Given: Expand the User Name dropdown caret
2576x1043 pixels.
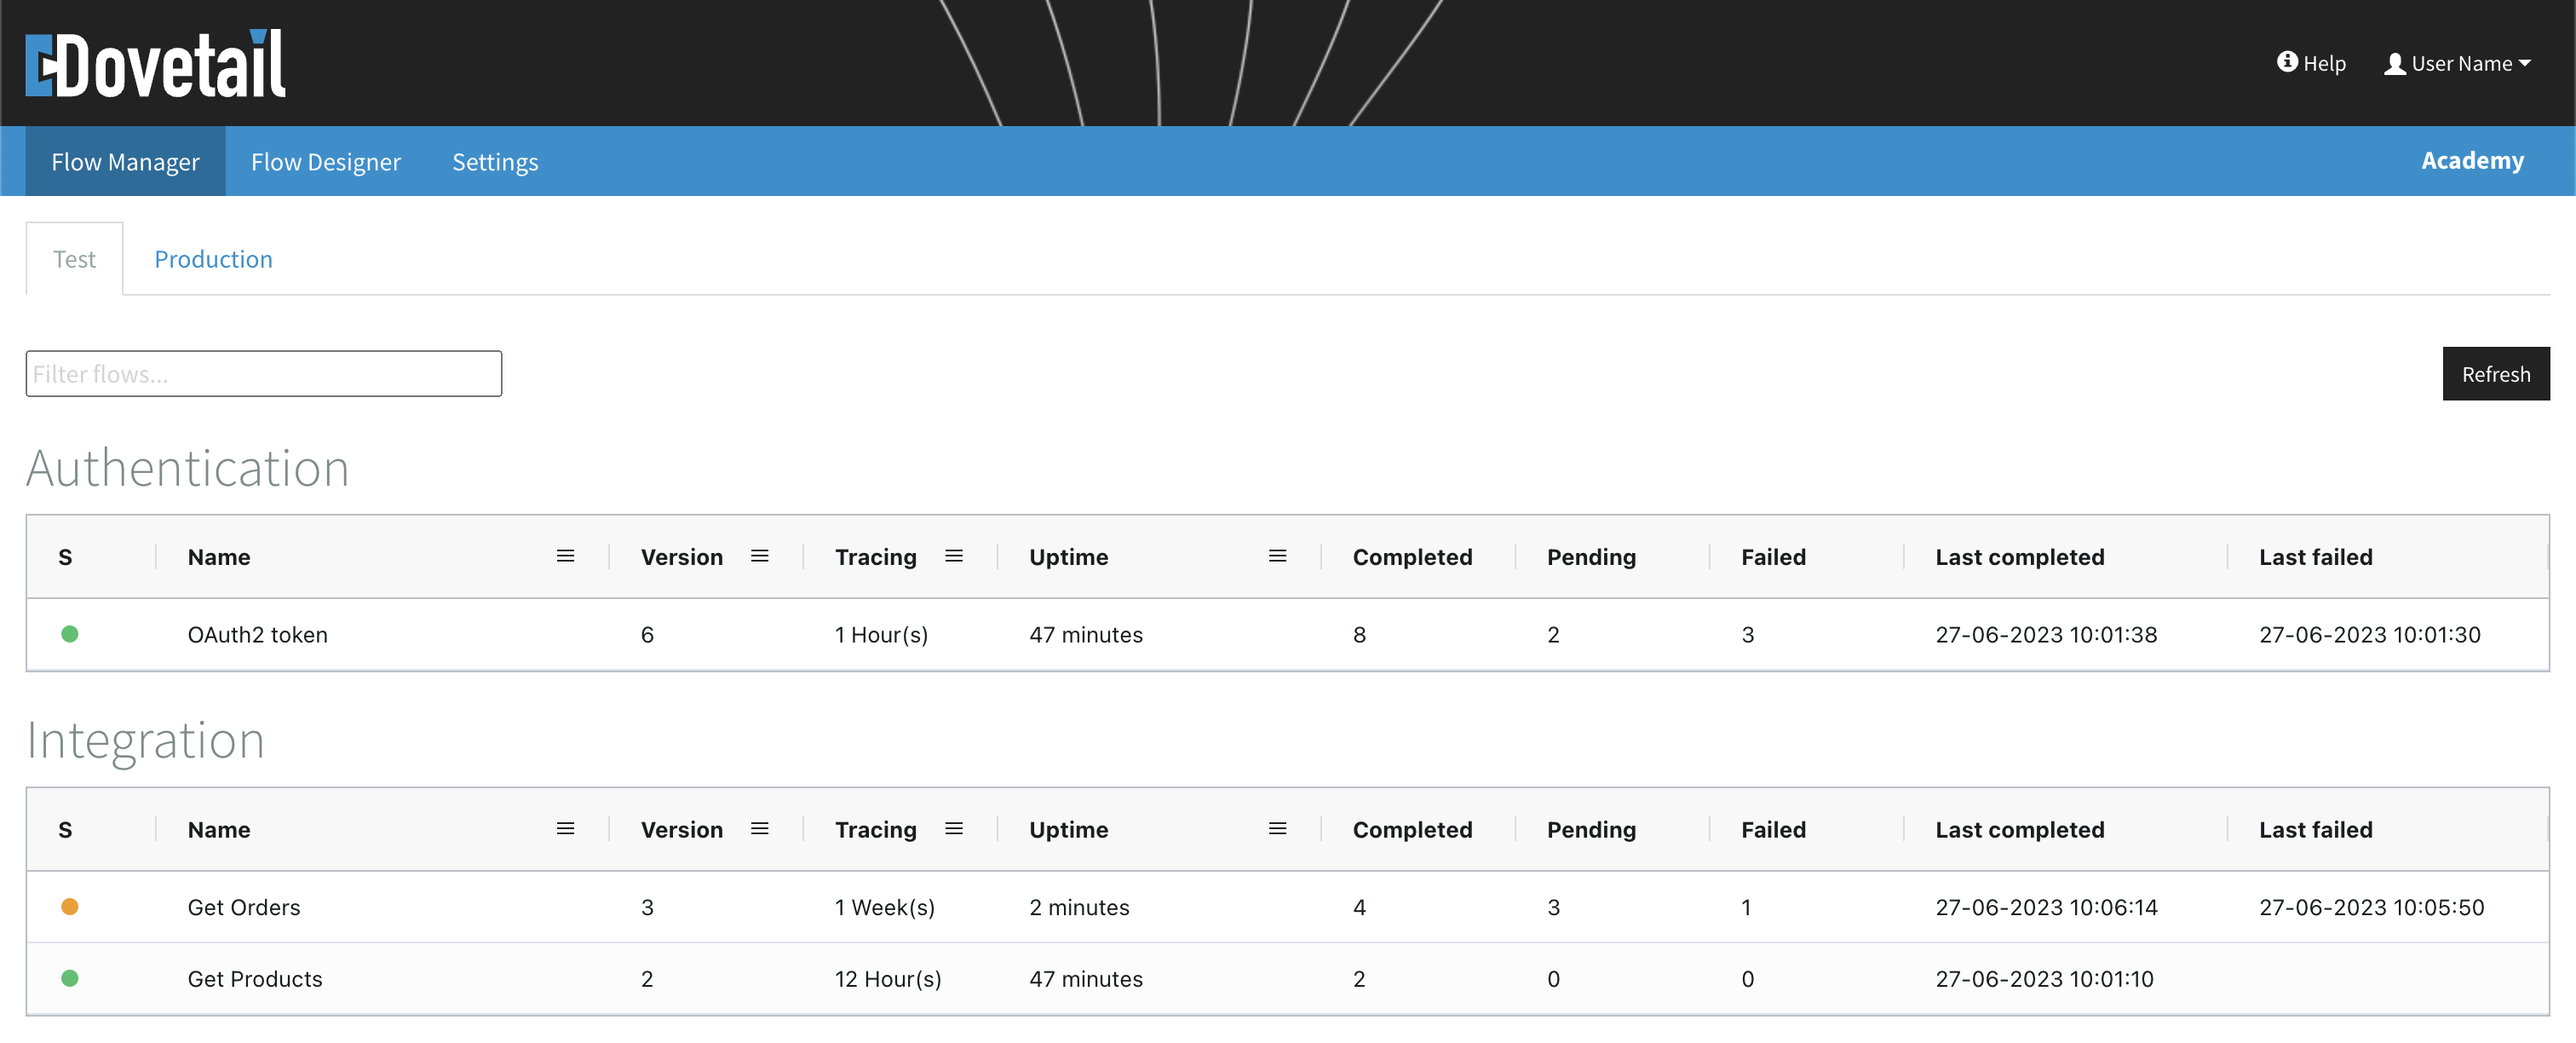Looking at the screenshot, I should [x=2524, y=63].
